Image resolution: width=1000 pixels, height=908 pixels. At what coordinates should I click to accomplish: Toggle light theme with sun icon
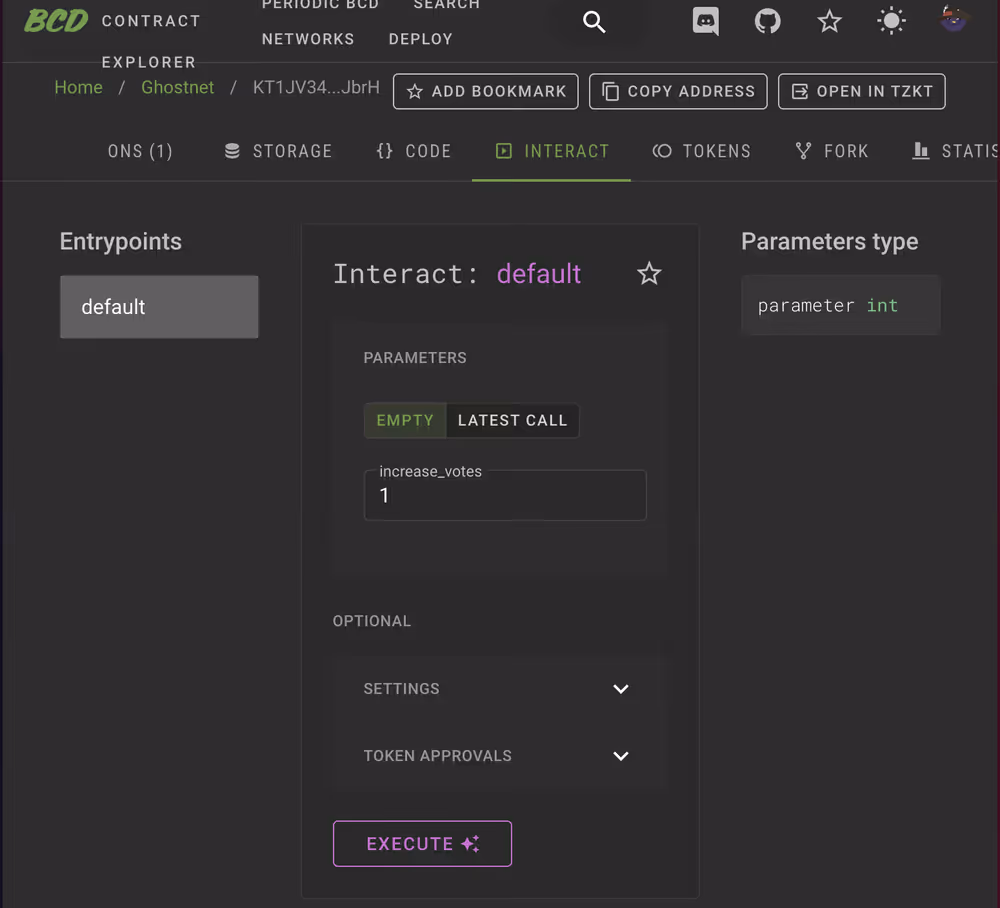pos(890,21)
